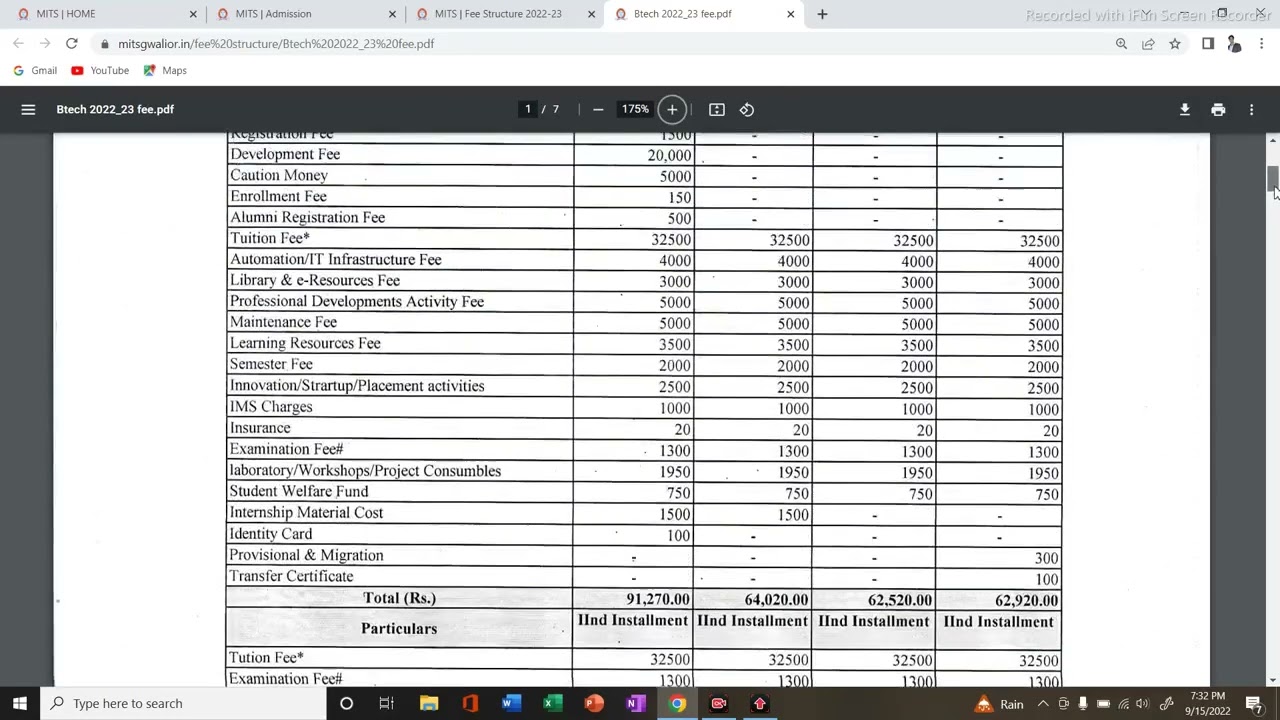Open Excel from the taskbar
The width and height of the screenshot is (1280, 720).
click(x=552, y=703)
